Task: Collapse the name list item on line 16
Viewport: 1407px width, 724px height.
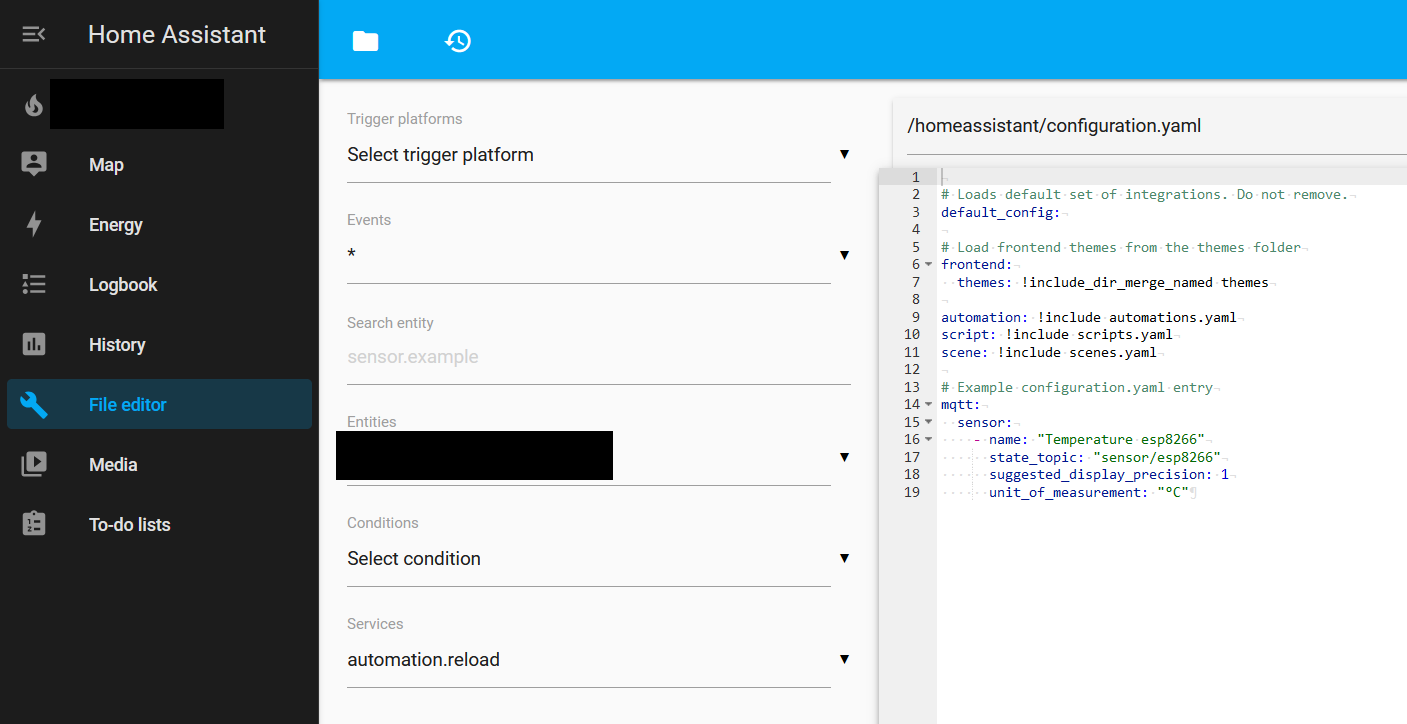Action: (x=929, y=439)
